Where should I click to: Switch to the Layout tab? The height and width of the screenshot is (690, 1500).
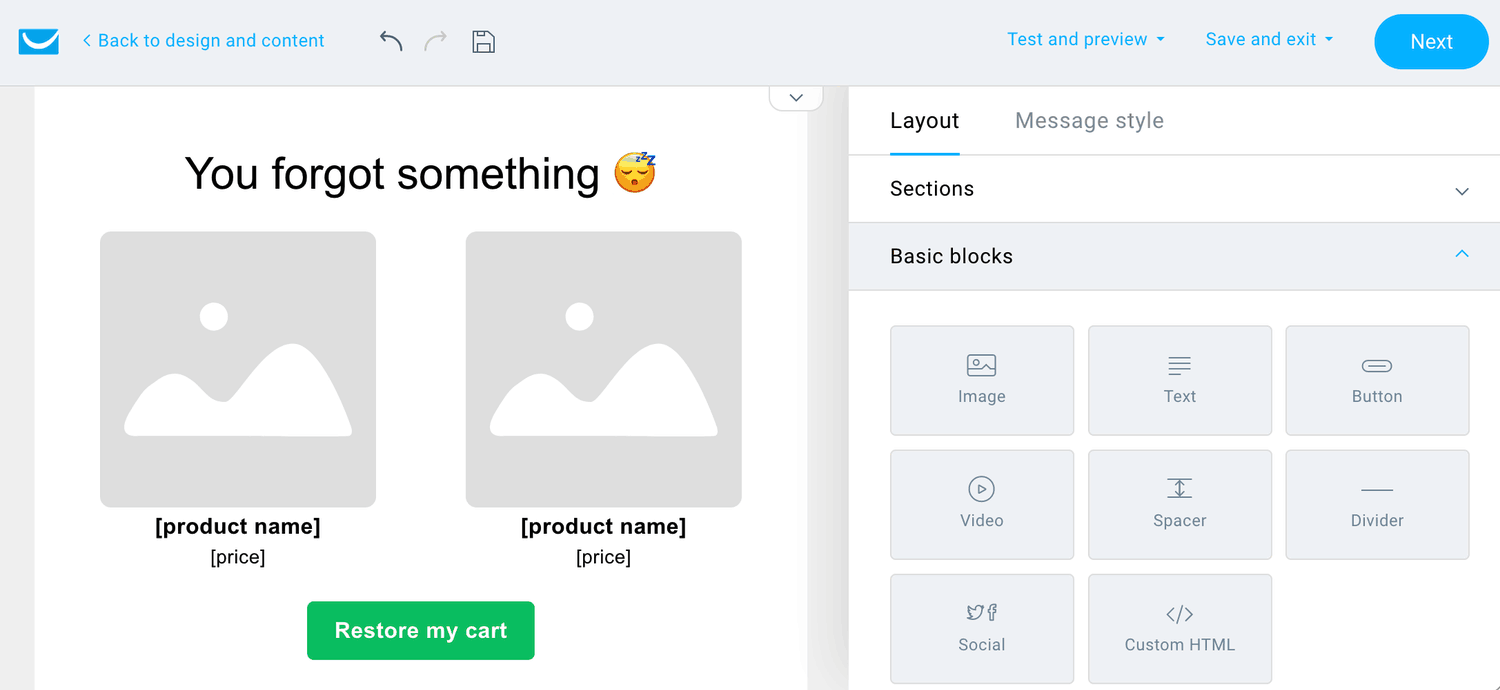coord(924,121)
